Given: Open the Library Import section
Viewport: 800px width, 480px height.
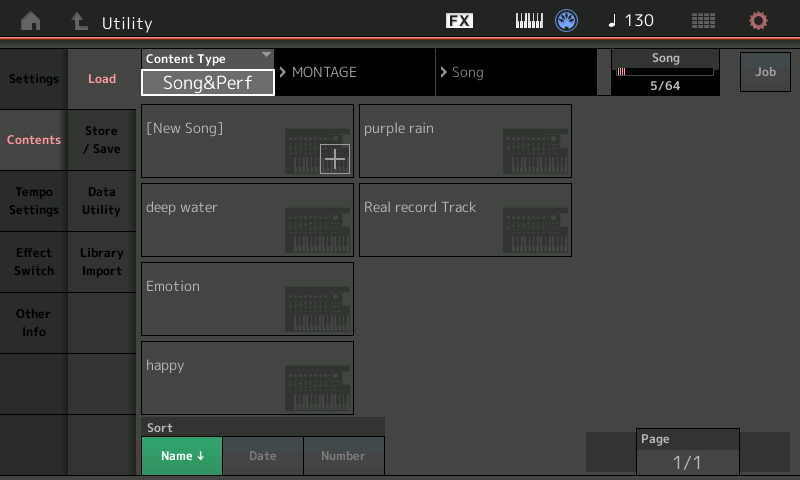Looking at the screenshot, I should pyautogui.click(x=102, y=262).
